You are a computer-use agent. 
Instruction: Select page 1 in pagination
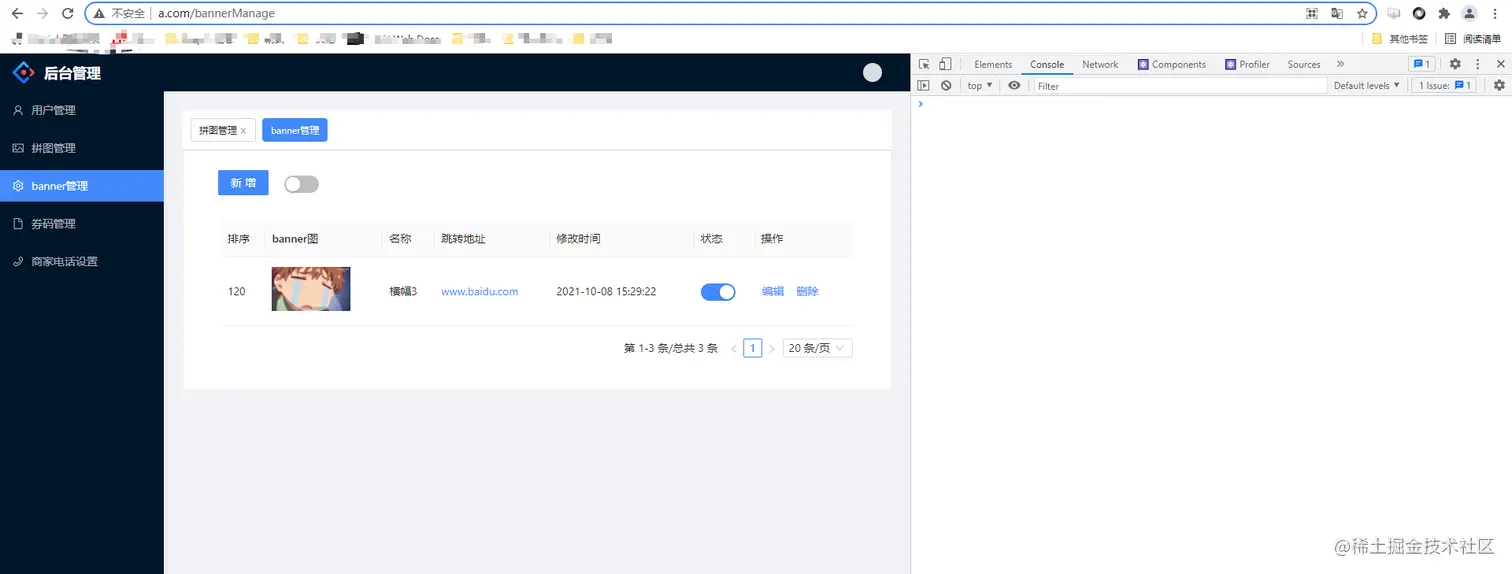(x=753, y=348)
